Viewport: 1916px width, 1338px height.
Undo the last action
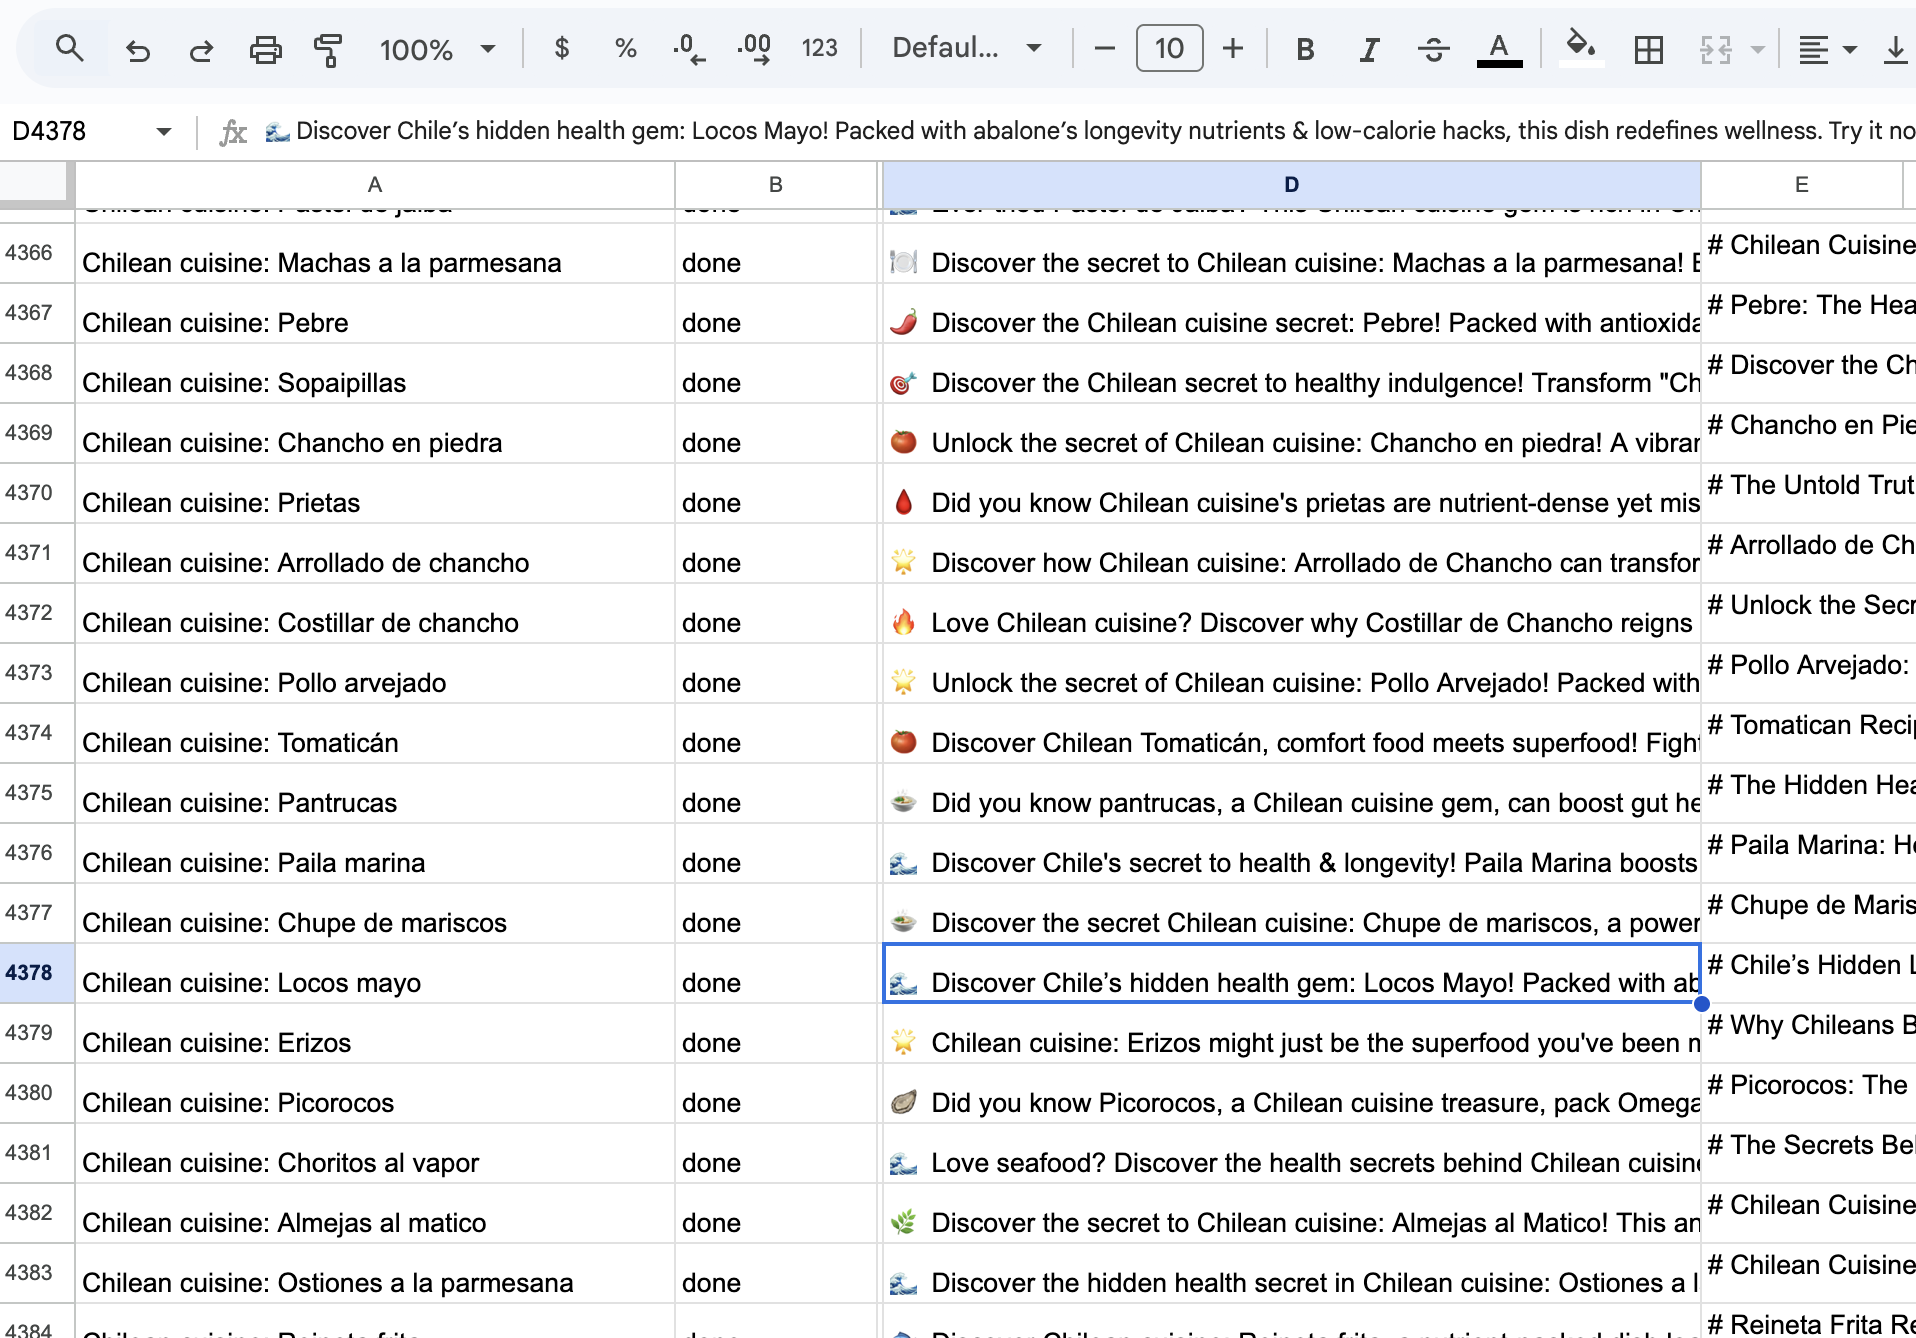point(138,48)
